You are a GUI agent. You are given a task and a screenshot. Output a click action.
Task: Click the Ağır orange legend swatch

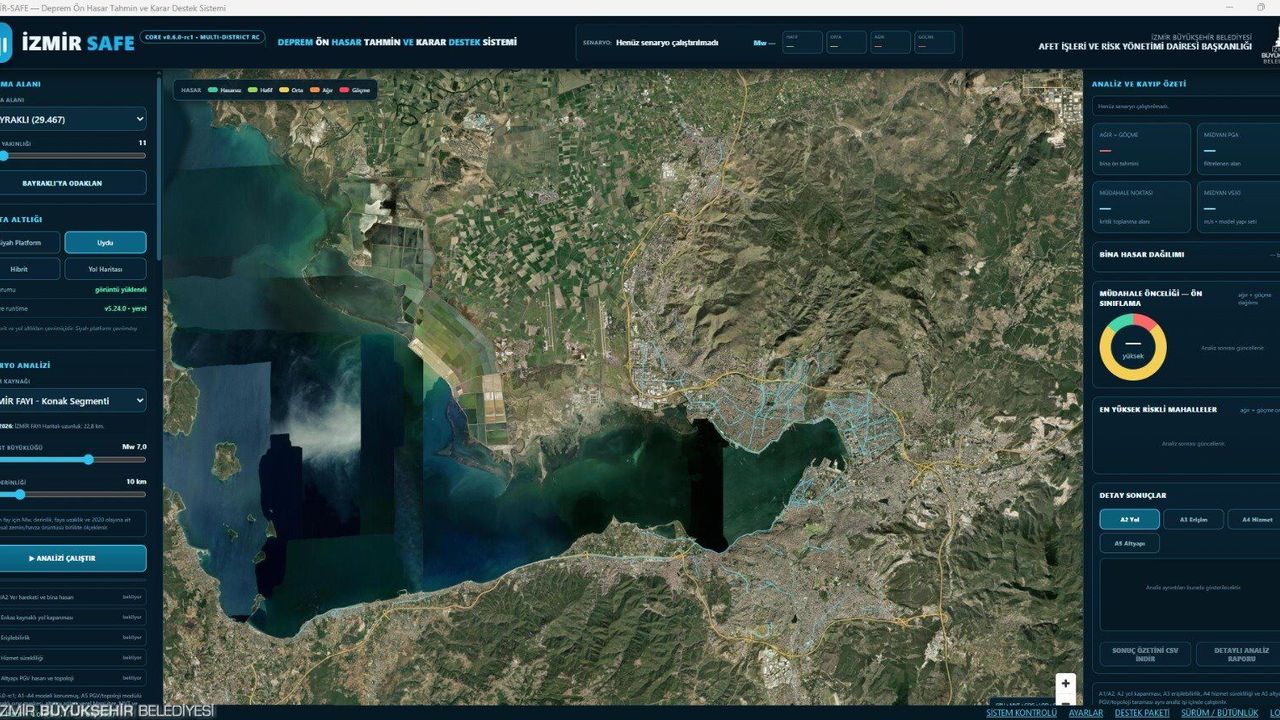click(315, 90)
